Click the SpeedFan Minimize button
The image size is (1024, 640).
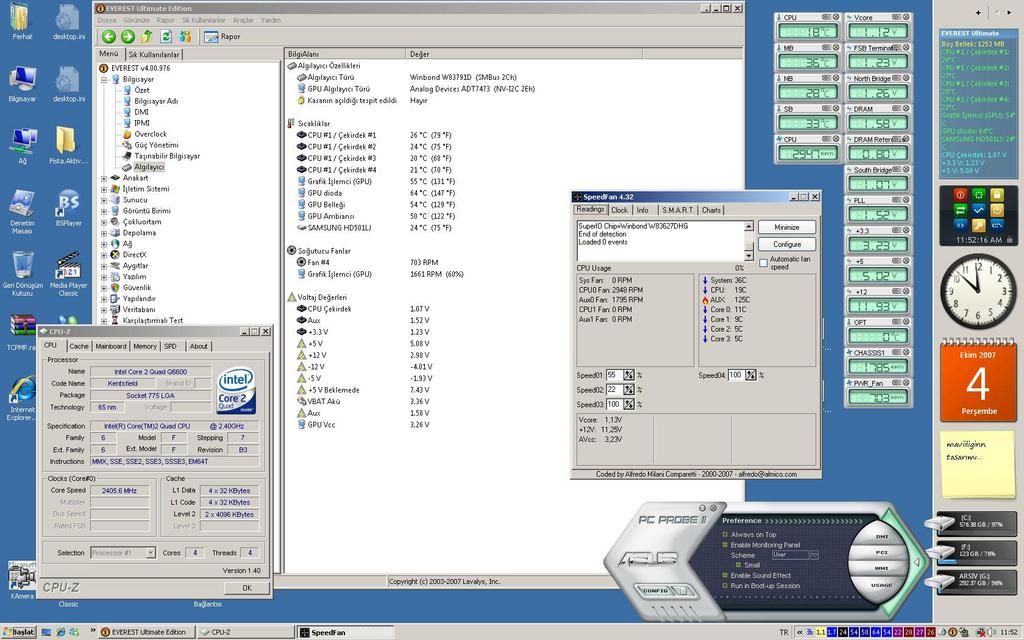(x=786, y=227)
